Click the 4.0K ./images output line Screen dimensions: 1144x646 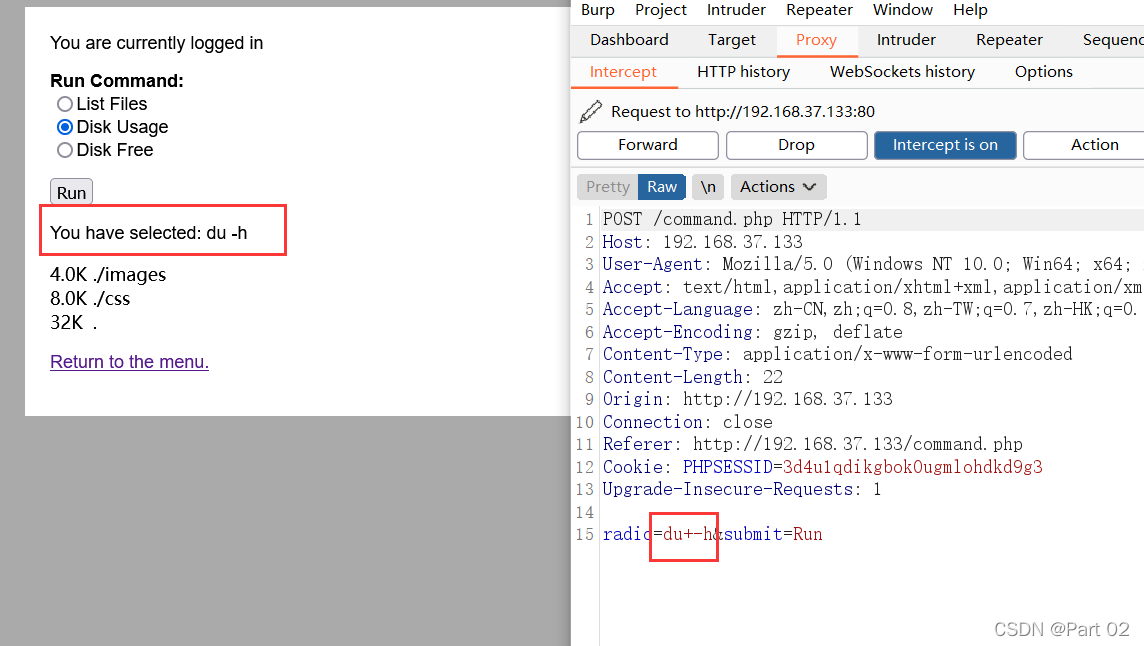click(x=108, y=275)
